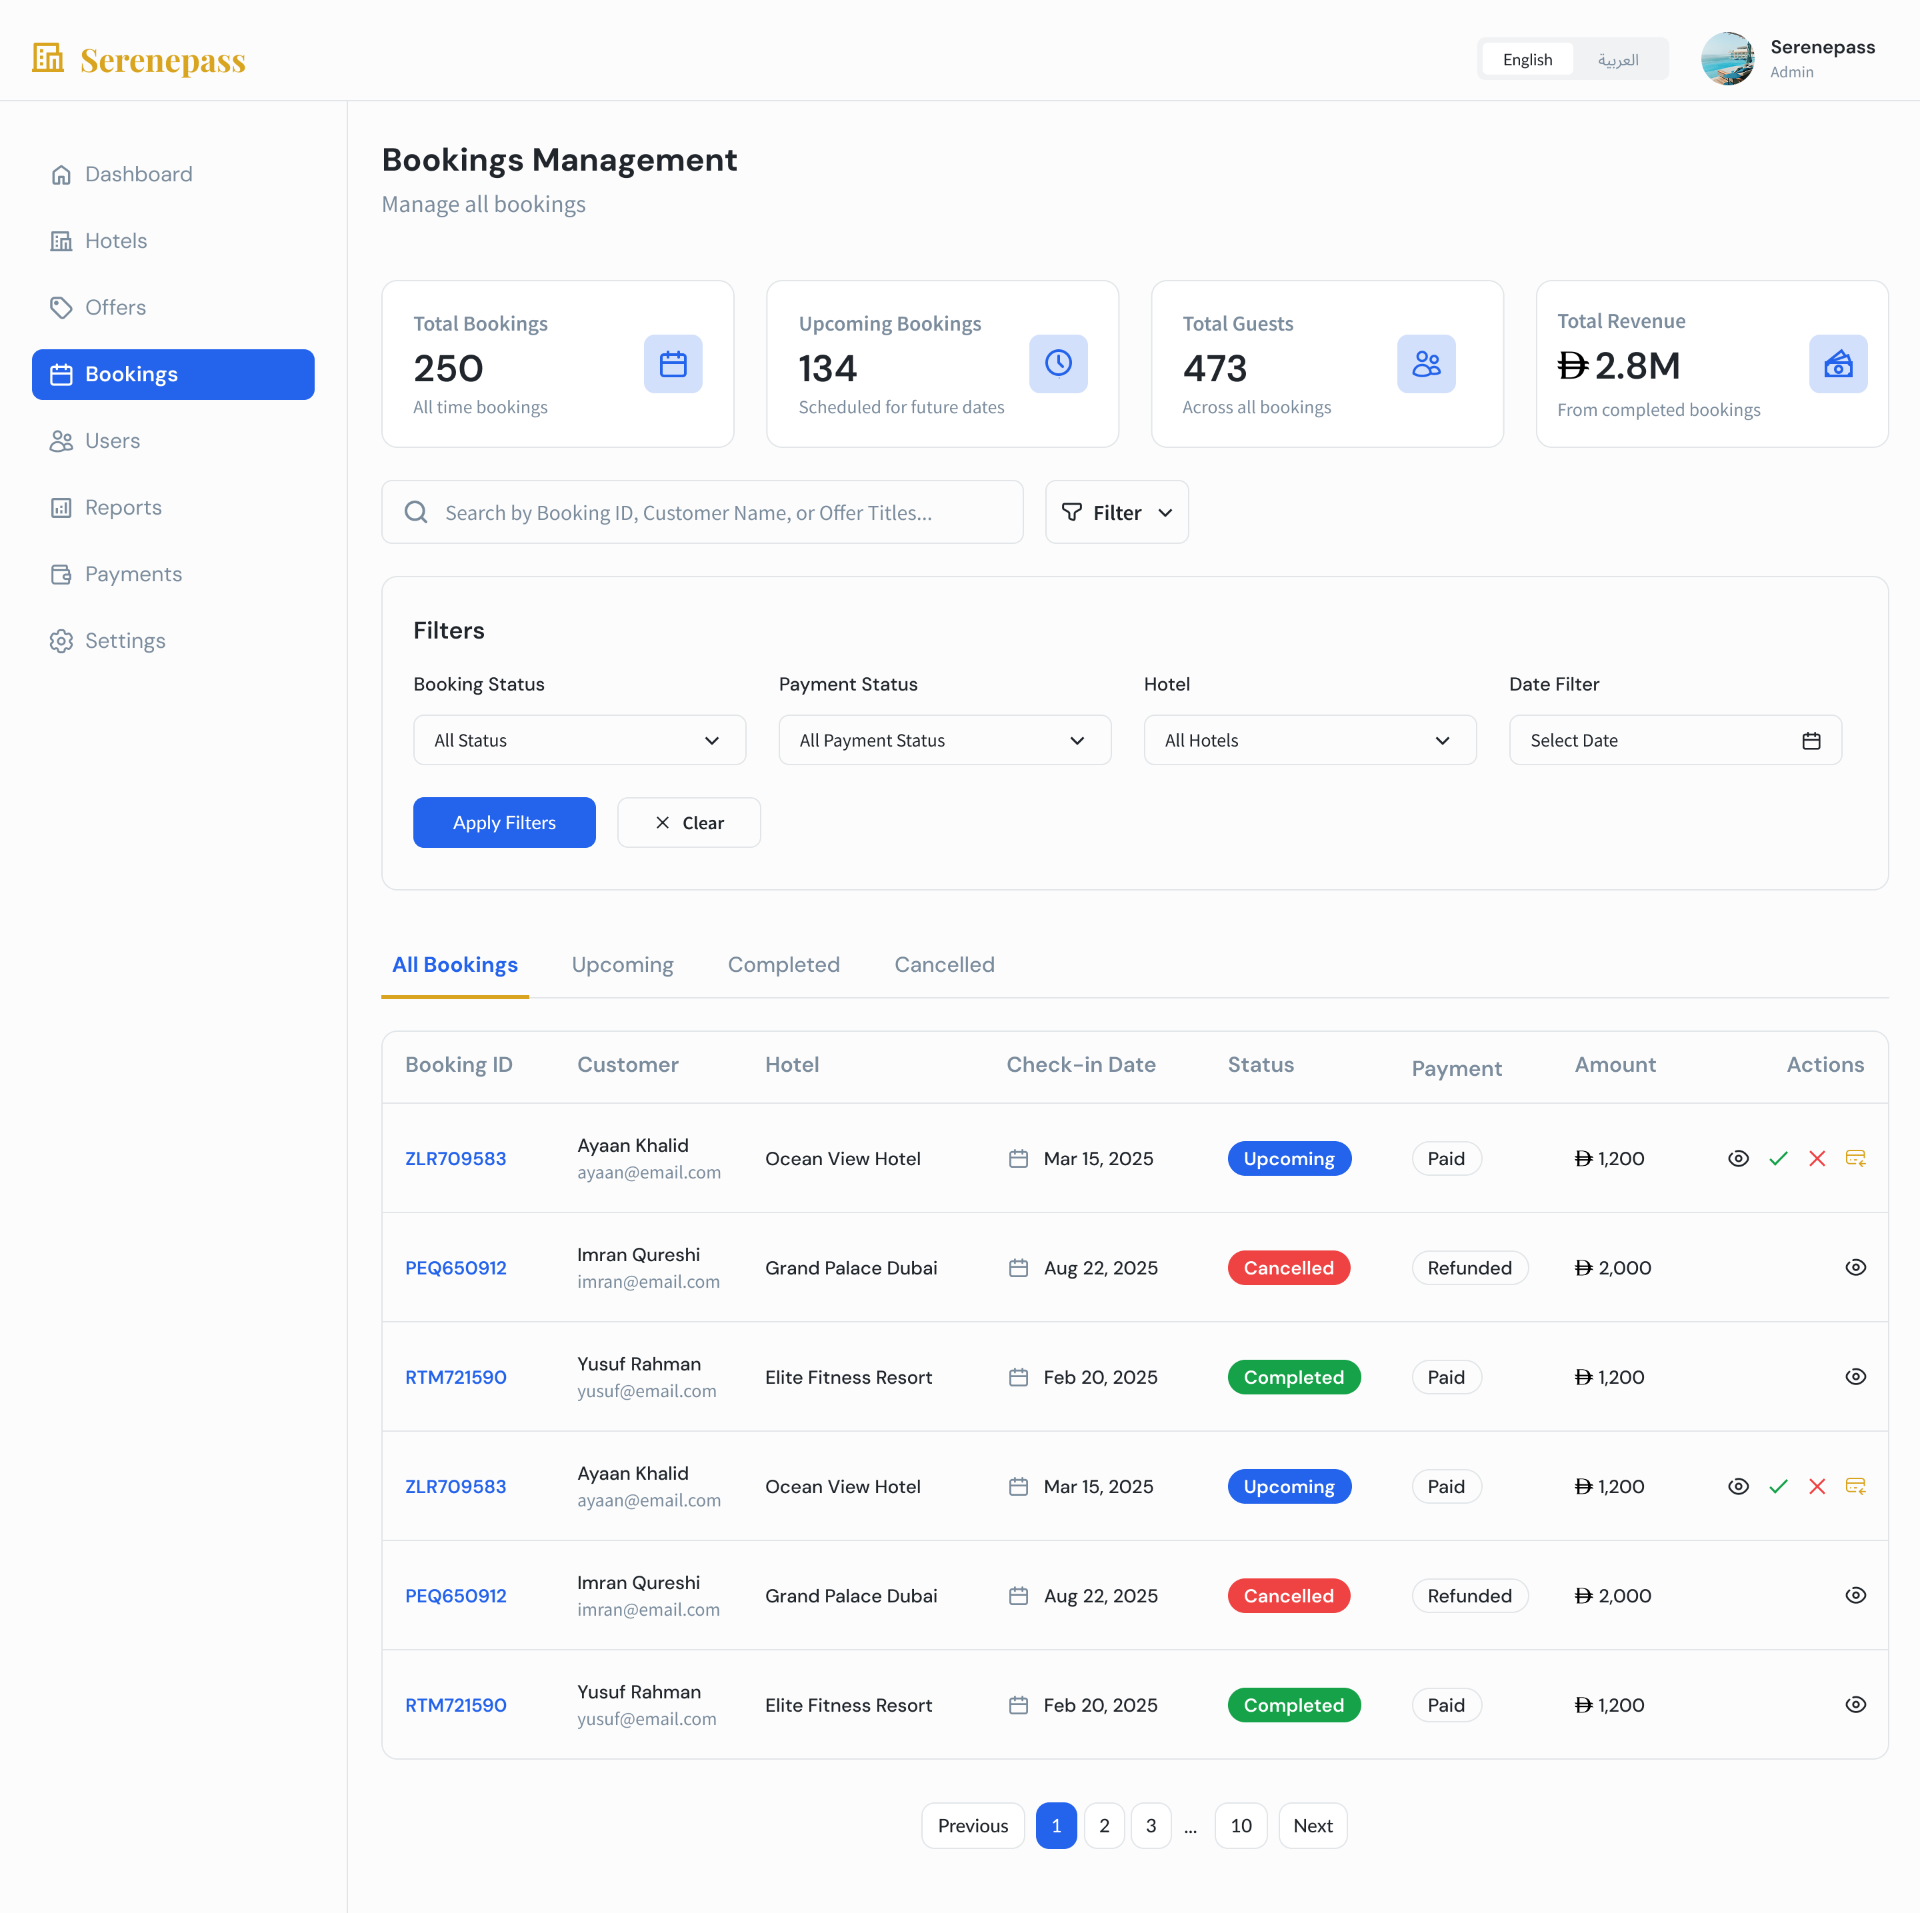View details of first Ayaan Khalid booking
This screenshot has height=1913, width=1920.
pyautogui.click(x=1738, y=1158)
